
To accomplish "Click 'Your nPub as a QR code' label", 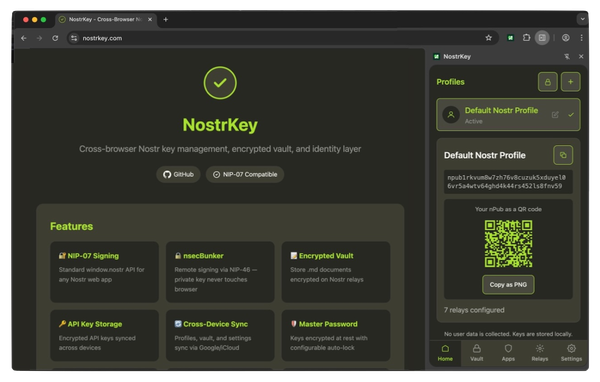I will tap(508, 209).
